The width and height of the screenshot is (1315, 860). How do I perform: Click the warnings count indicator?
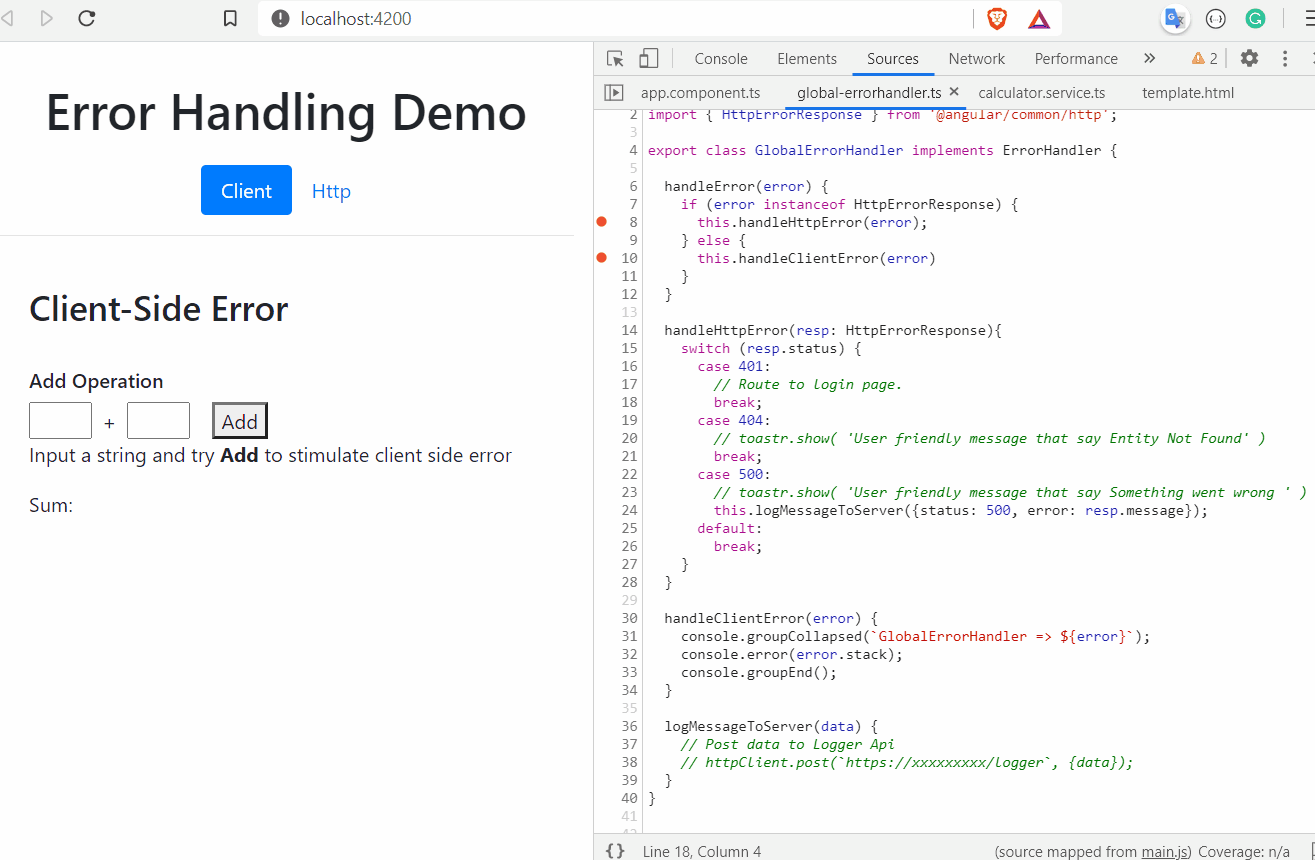click(x=1204, y=59)
